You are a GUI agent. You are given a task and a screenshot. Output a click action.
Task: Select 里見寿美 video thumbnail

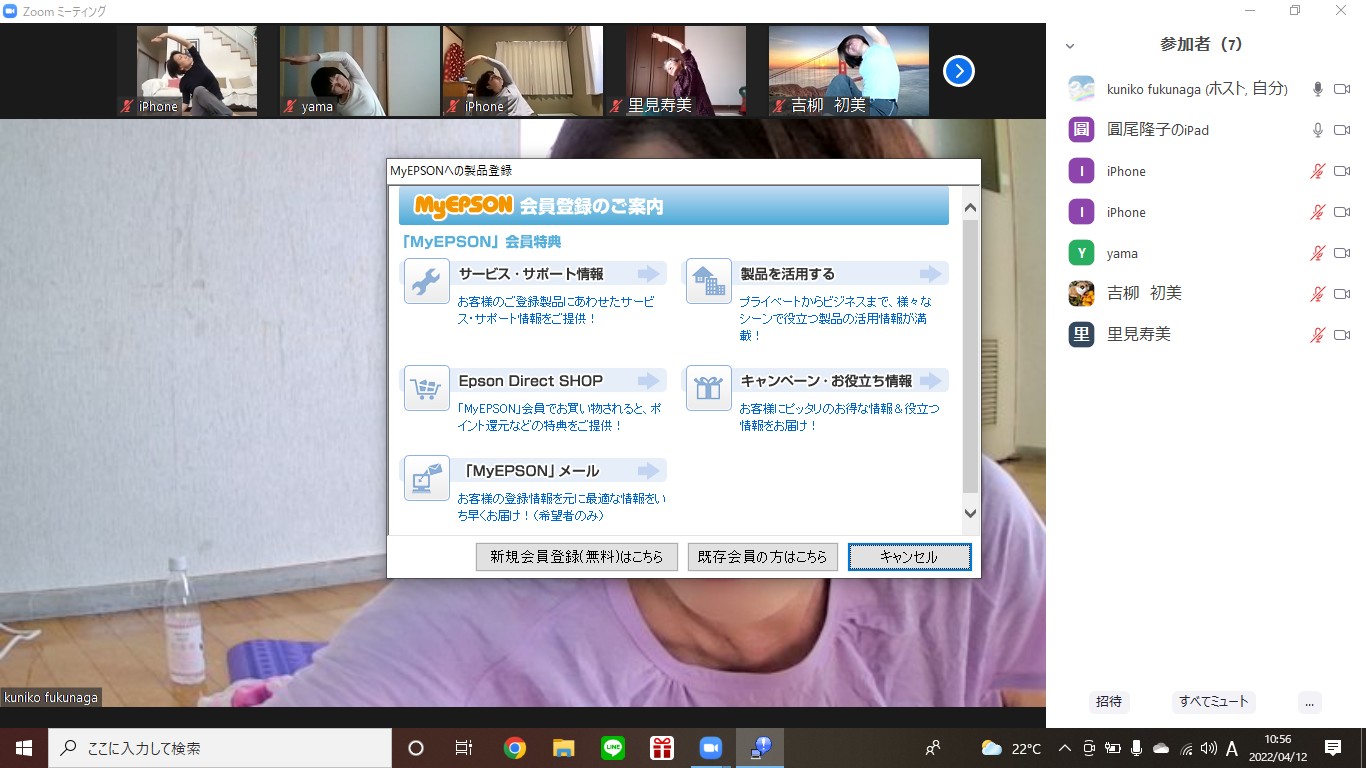point(686,71)
